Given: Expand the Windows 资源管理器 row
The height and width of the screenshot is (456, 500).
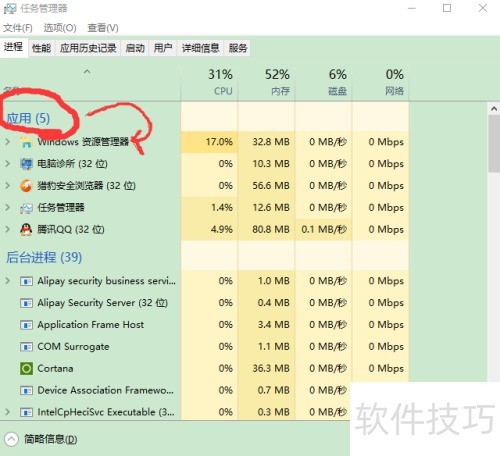Looking at the screenshot, I should tap(7, 142).
